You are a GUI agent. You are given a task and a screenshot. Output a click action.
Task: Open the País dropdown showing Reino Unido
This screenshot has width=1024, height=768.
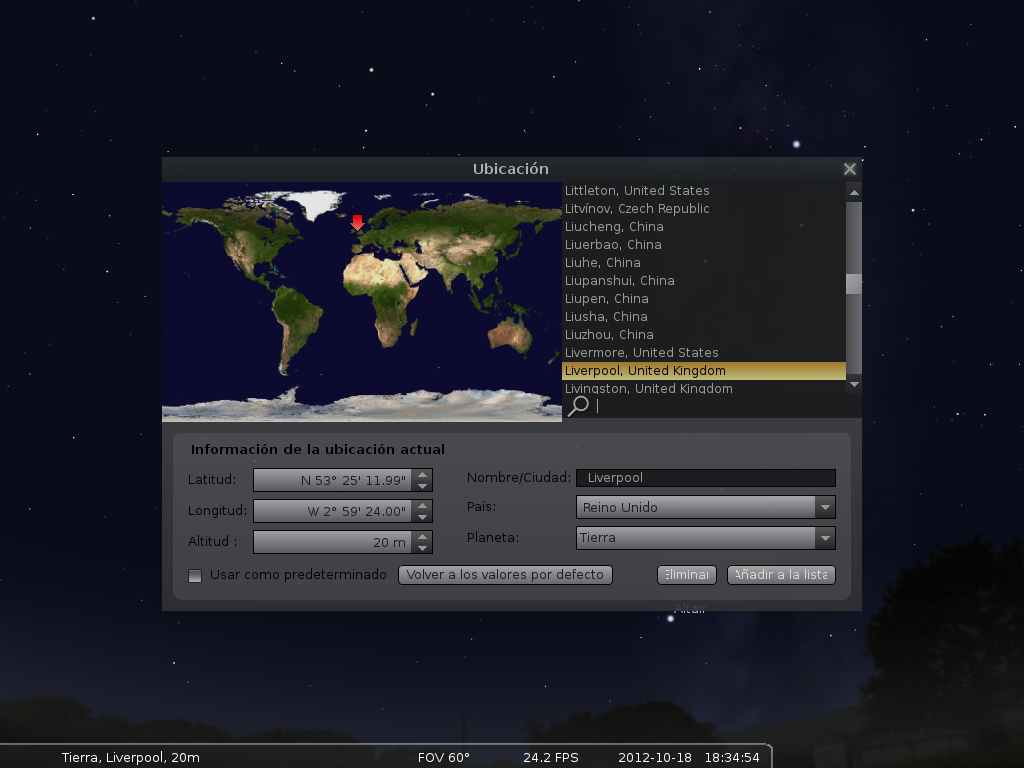825,507
